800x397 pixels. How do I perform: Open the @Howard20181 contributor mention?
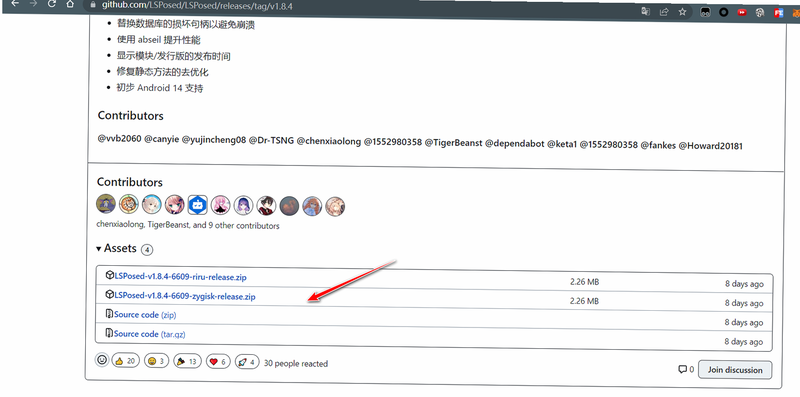pyautogui.click(x=710, y=145)
